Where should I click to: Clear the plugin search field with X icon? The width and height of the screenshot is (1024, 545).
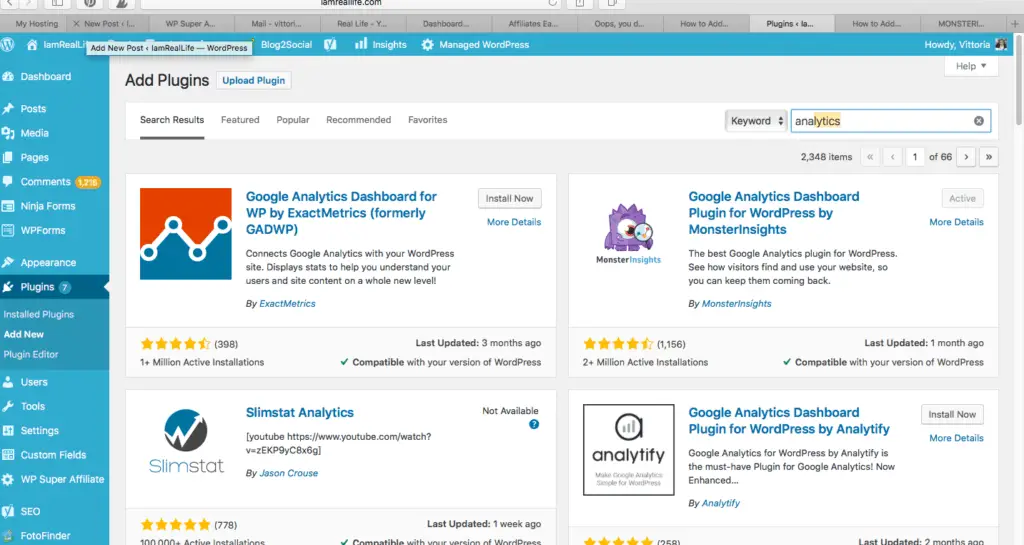pos(978,121)
